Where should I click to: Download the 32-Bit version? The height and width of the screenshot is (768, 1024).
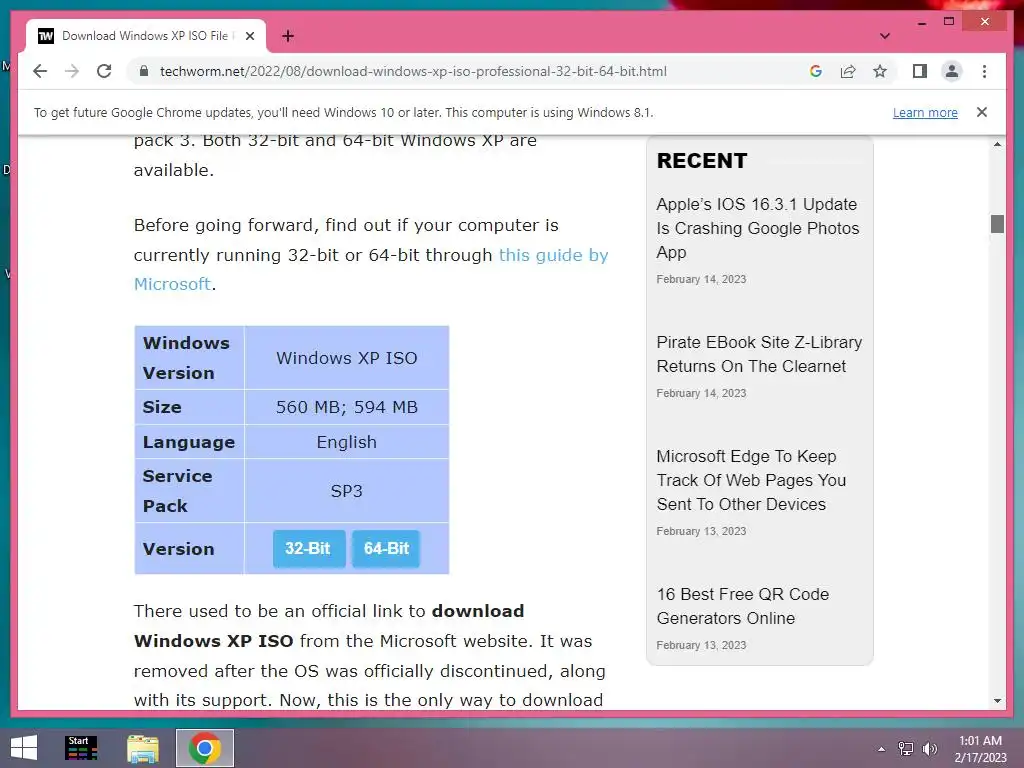click(308, 549)
